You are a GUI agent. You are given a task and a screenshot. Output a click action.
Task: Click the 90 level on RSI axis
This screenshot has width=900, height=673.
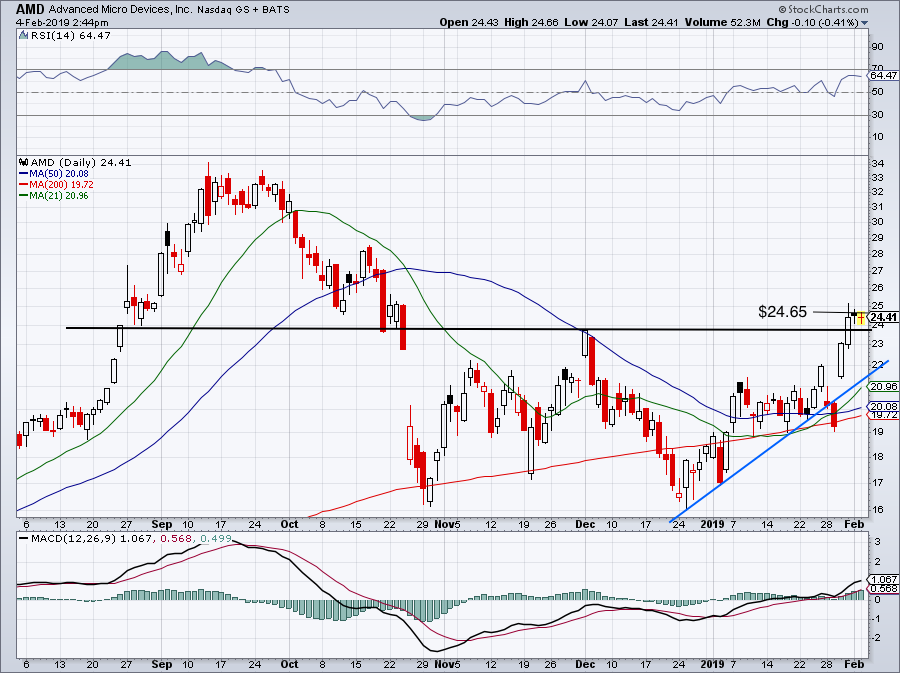(x=878, y=46)
